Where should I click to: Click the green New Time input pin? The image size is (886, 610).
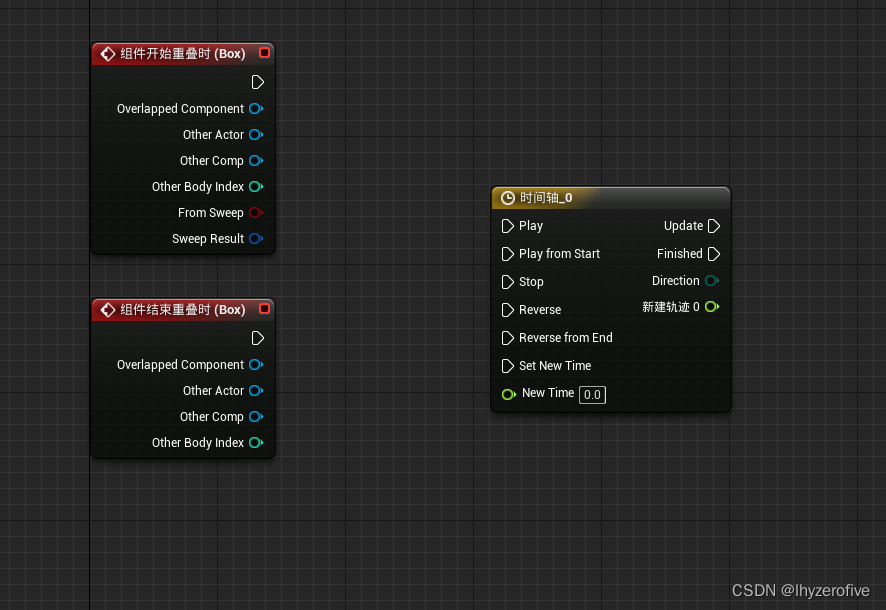click(x=509, y=394)
